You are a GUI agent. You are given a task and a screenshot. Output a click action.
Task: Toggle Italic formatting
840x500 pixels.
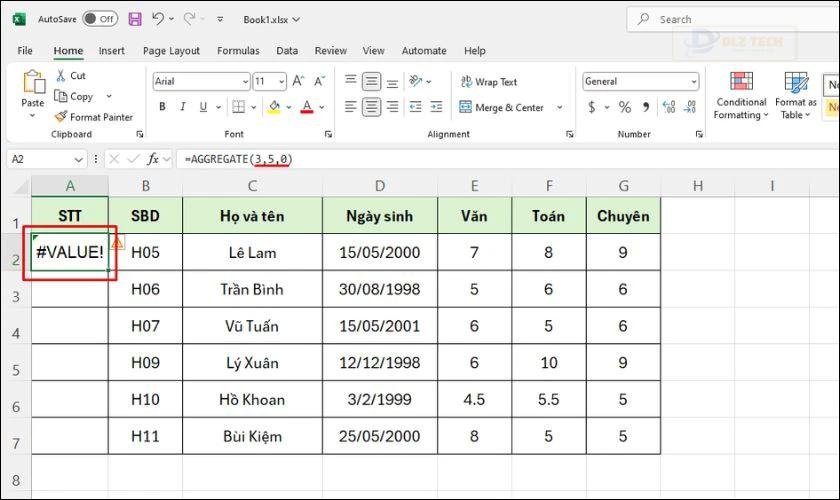(x=183, y=107)
